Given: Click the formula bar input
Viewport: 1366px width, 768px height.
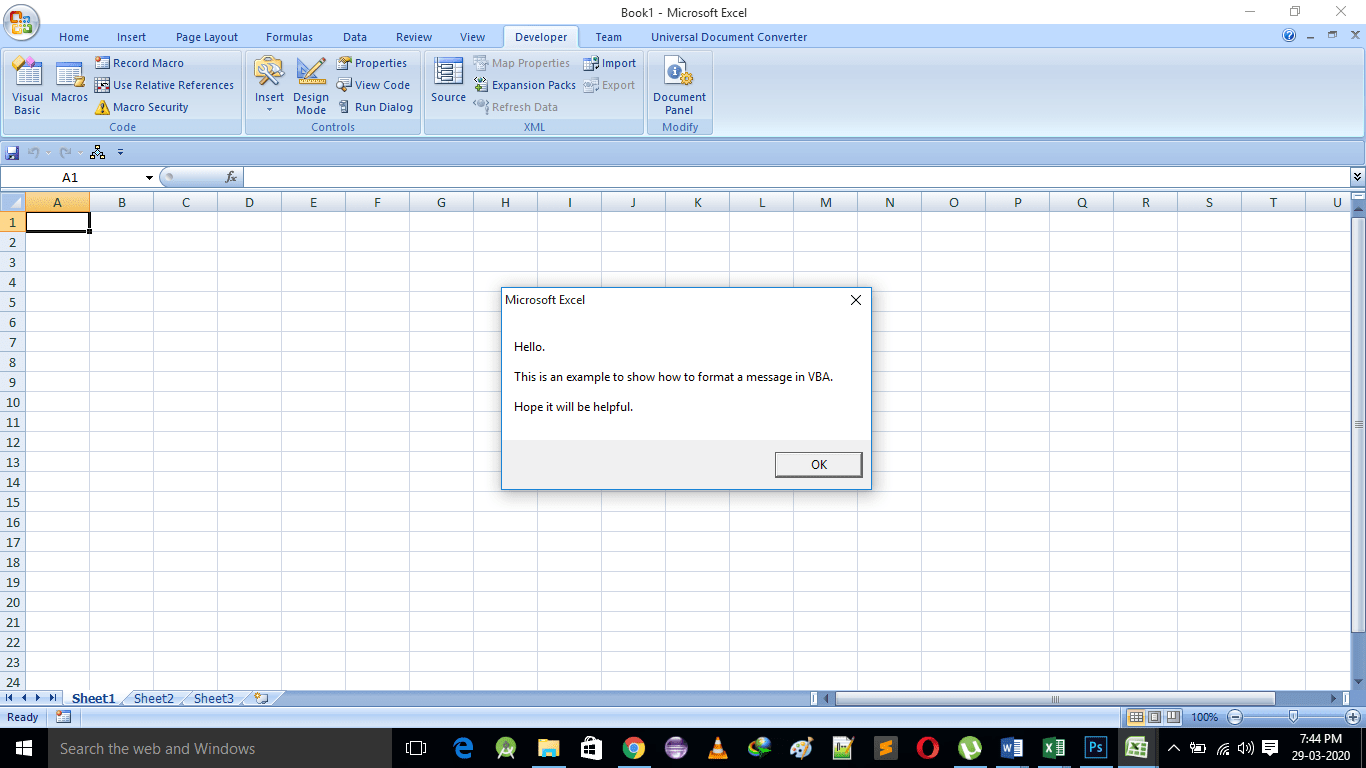Looking at the screenshot, I should [796, 177].
